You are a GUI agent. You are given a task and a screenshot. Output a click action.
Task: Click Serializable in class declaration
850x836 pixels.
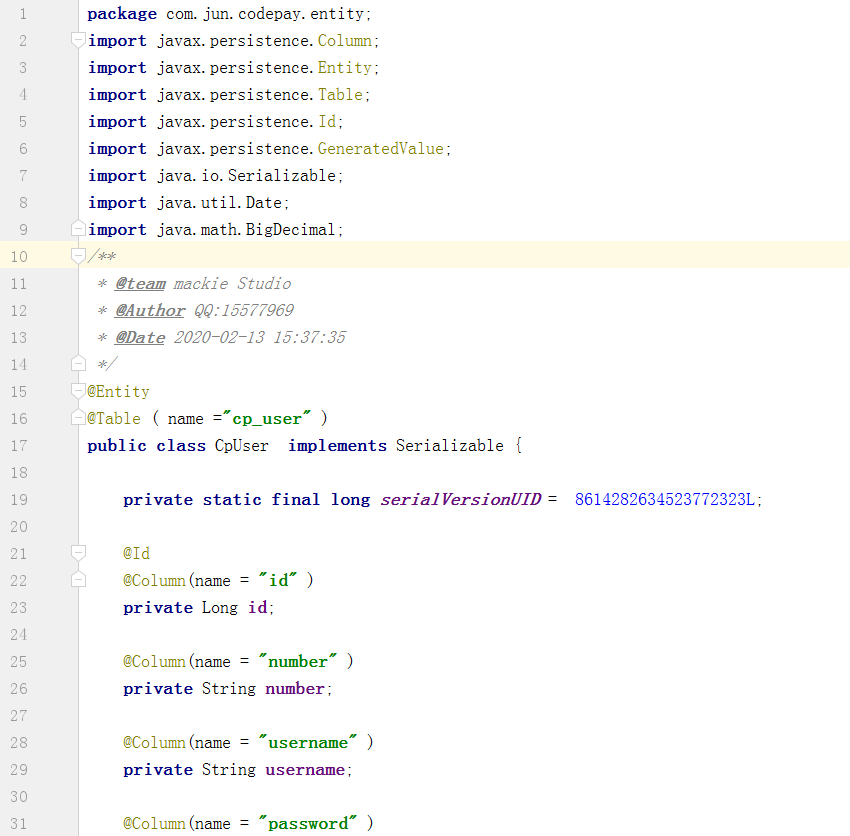point(450,446)
